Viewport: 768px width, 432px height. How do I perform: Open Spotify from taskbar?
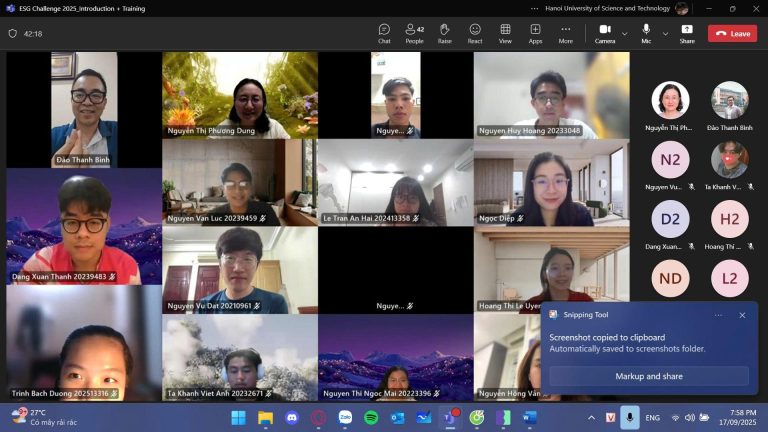point(371,418)
